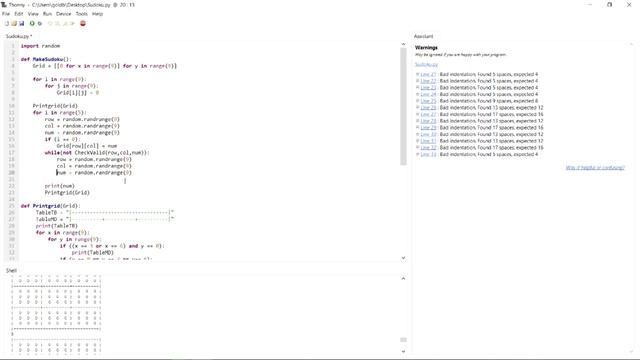The image size is (640, 360).
Task: Stop the program with red Stop icon
Action: (x=83, y=24)
